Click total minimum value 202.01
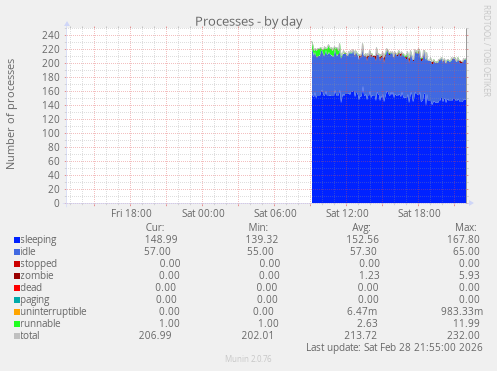Image resolution: width=497 pixels, height=371 pixels. tap(258, 335)
